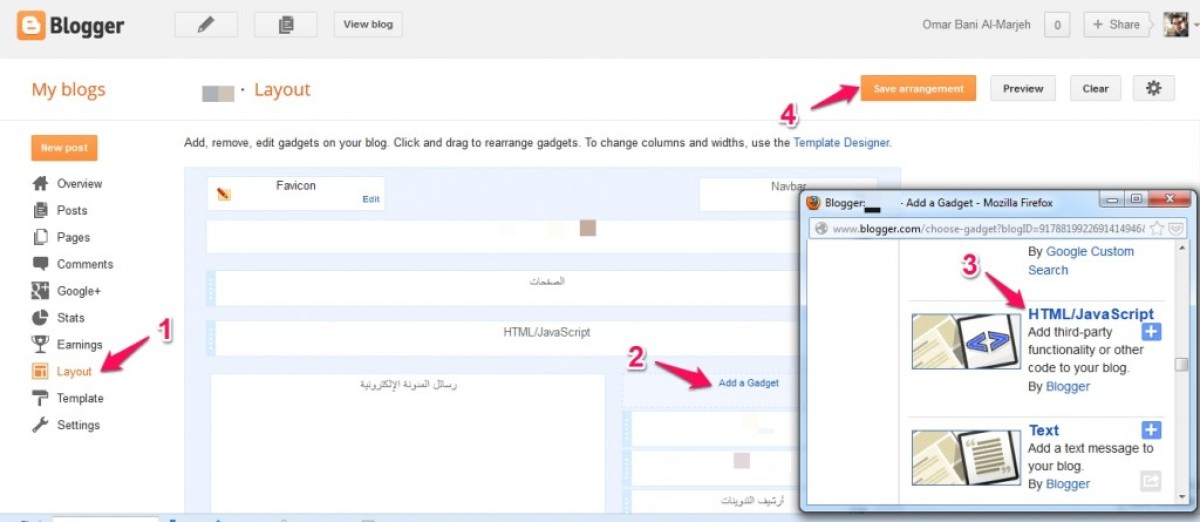1200x522 pixels.
Task: Click the Add a Gadget link
Action: [x=748, y=383]
